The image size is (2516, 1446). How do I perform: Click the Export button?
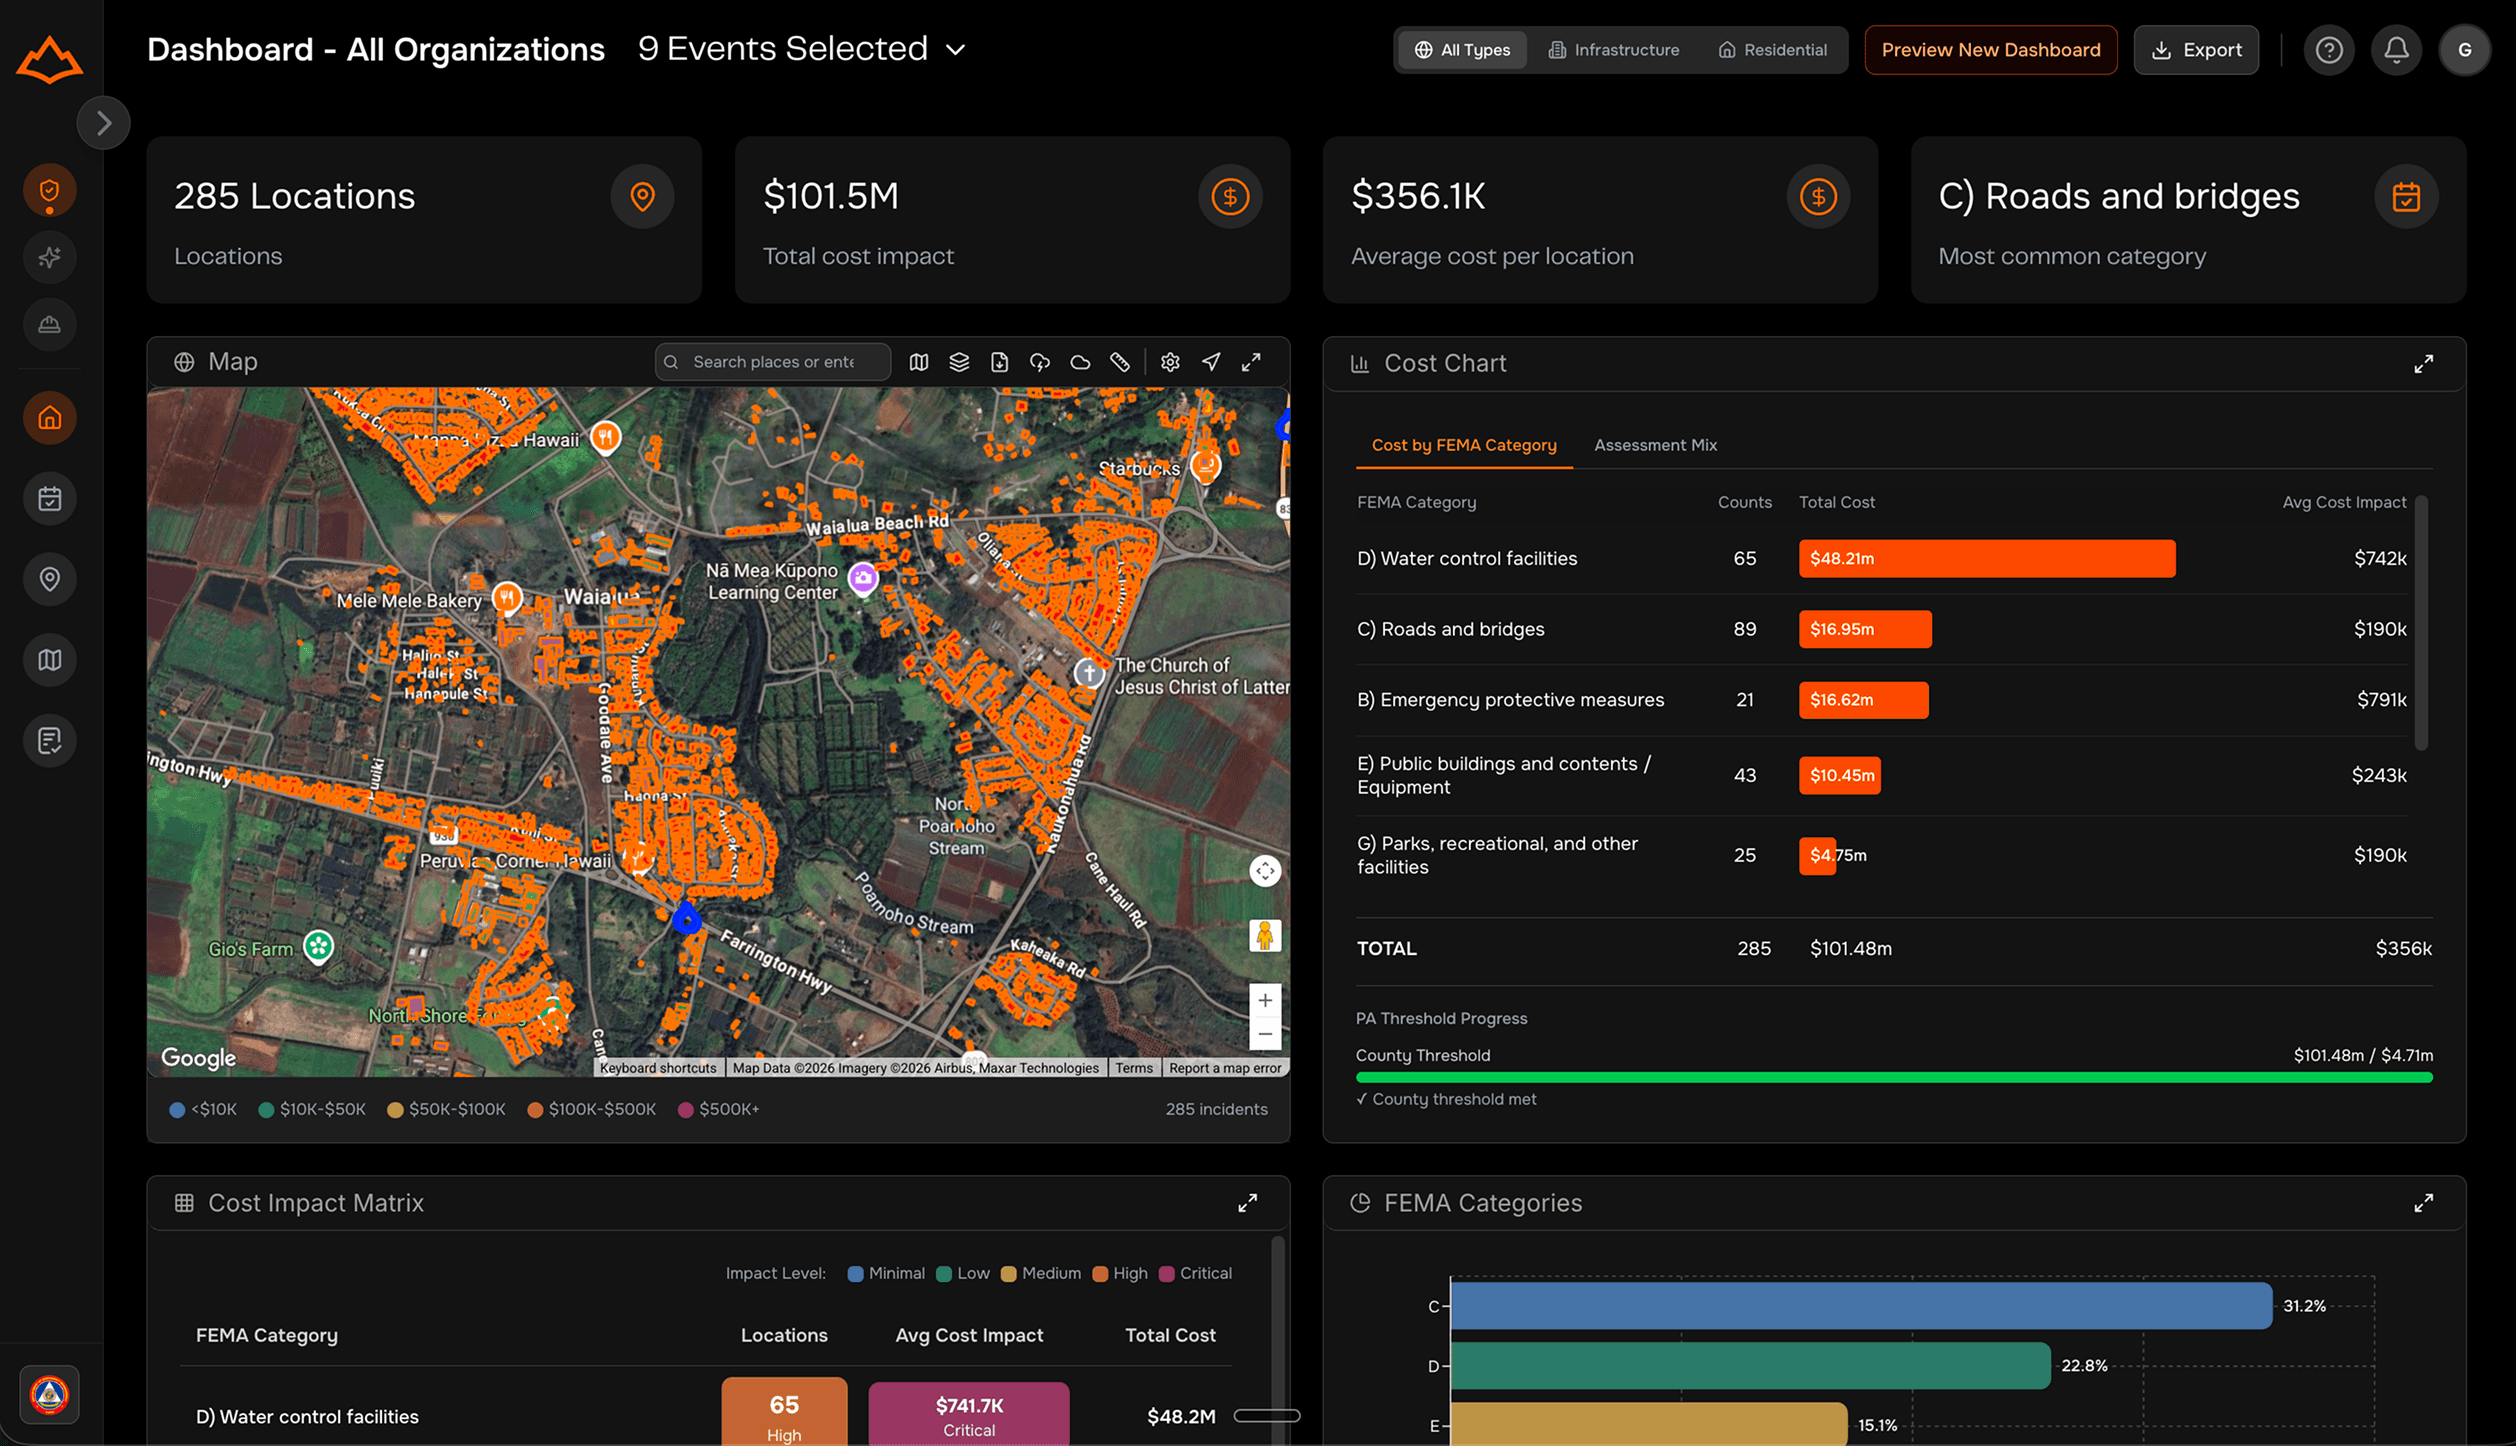point(2196,50)
